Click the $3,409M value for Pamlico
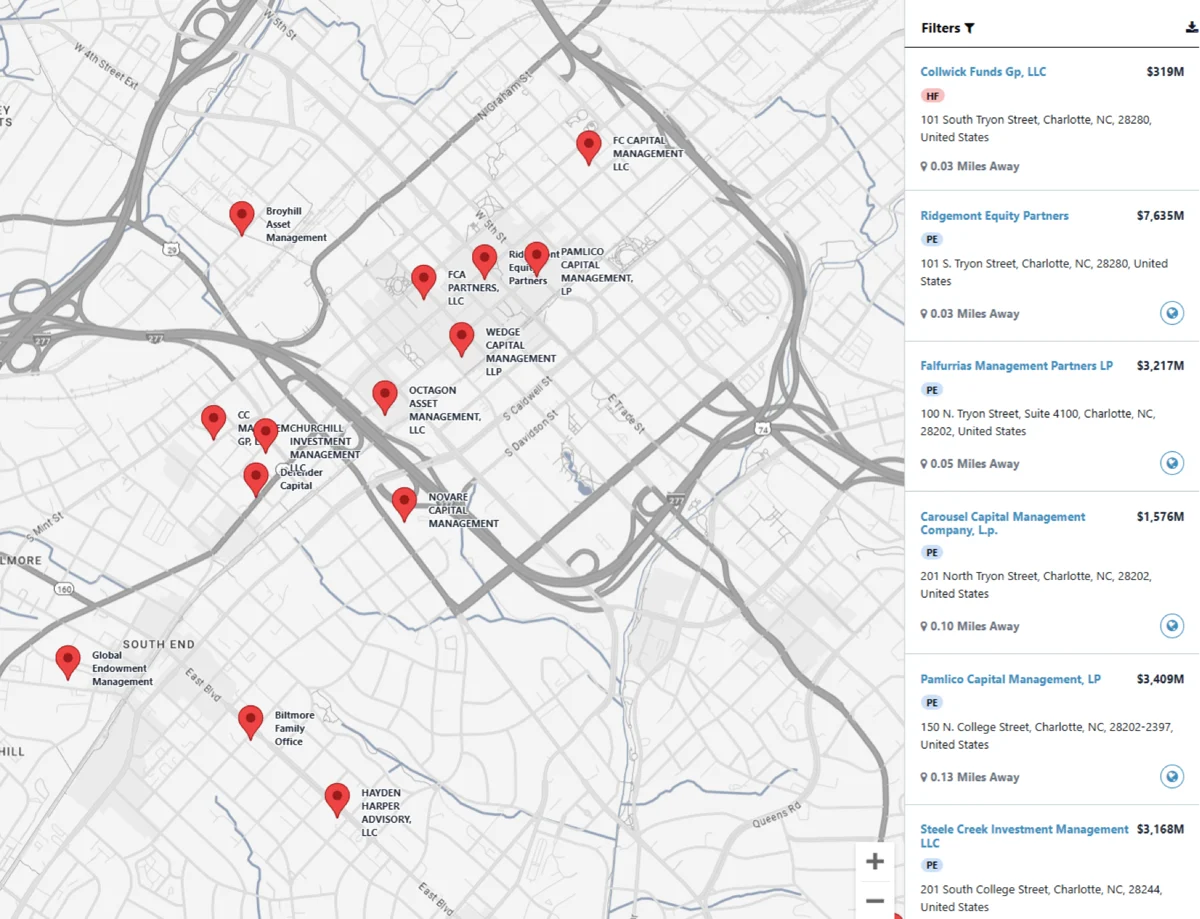This screenshot has width=1200, height=919. click(1160, 679)
